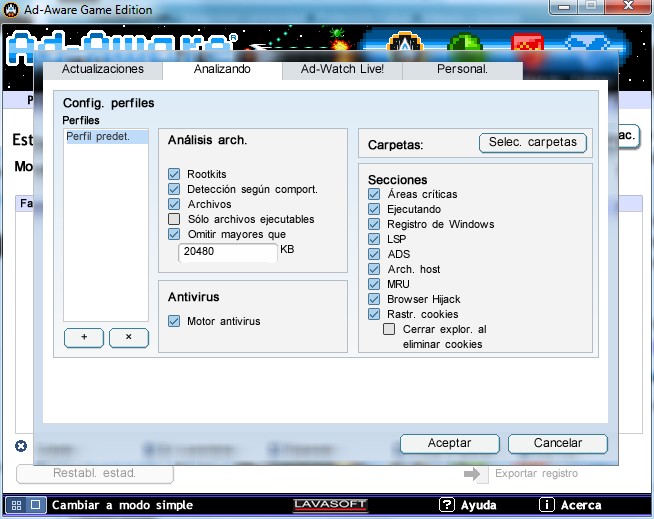Image resolution: width=654 pixels, height=519 pixels.
Task: Click the 20480 KB size field
Action: pos(228,252)
